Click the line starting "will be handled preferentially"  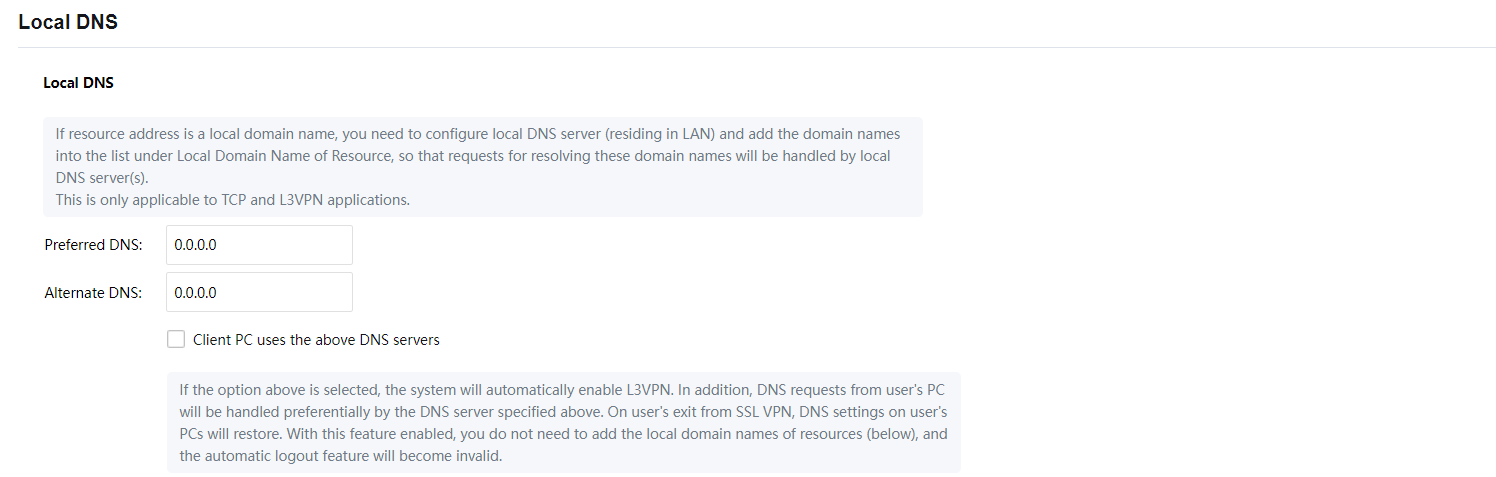pos(563,412)
